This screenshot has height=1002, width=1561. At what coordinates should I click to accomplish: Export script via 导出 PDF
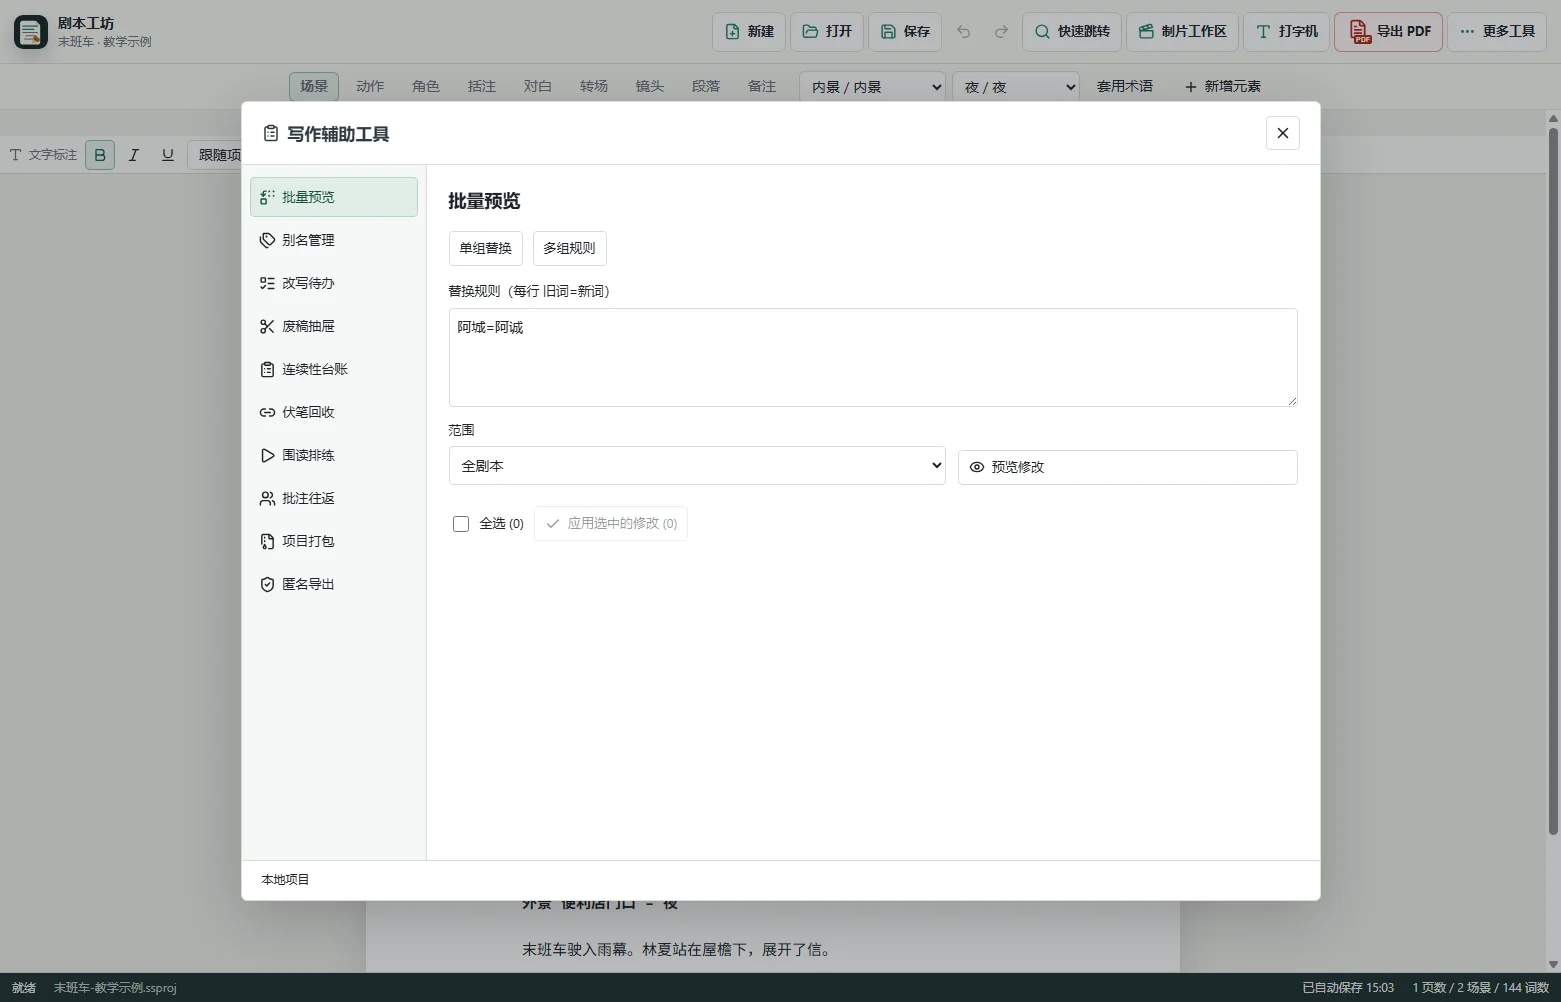pyautogui.click(x=1389, y=31)
